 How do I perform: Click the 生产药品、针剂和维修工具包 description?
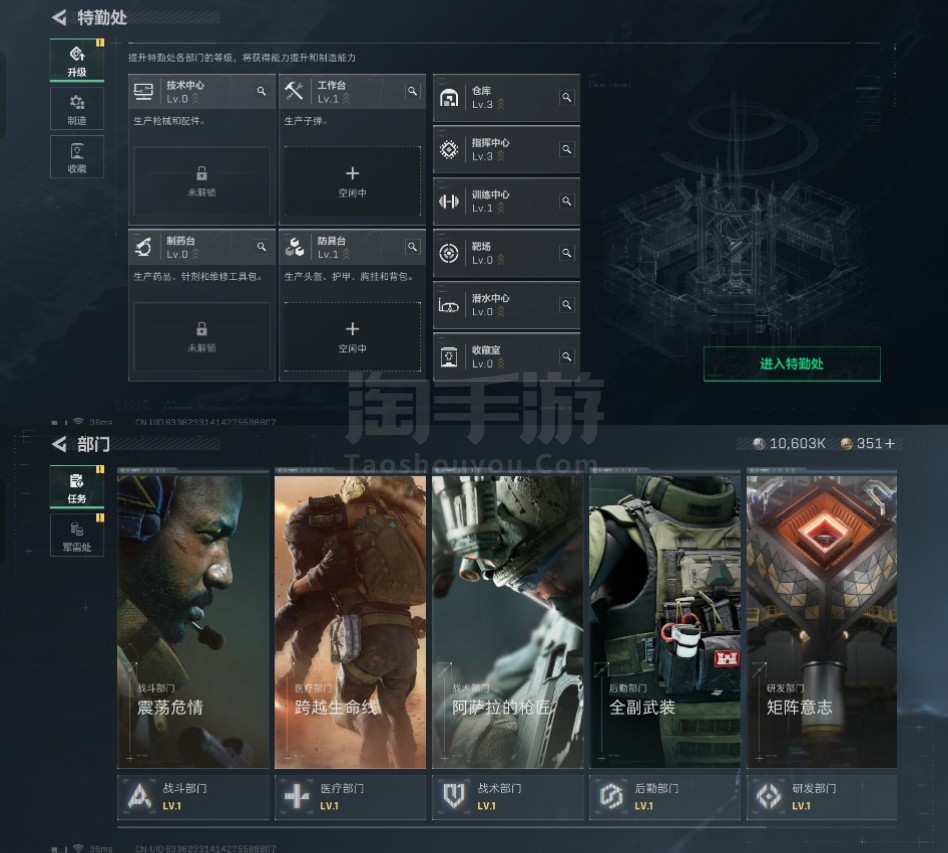click(x=198, y=276)
